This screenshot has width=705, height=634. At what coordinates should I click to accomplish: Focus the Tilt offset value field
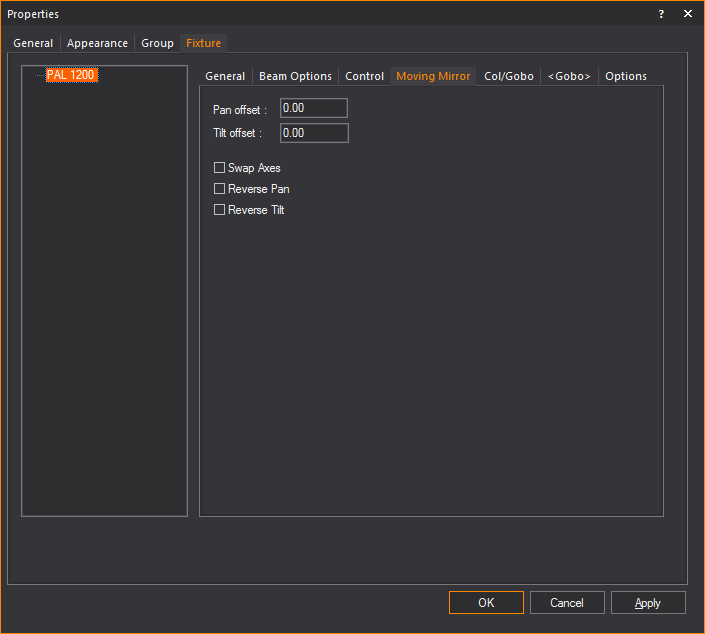click(x=314, y=133)
